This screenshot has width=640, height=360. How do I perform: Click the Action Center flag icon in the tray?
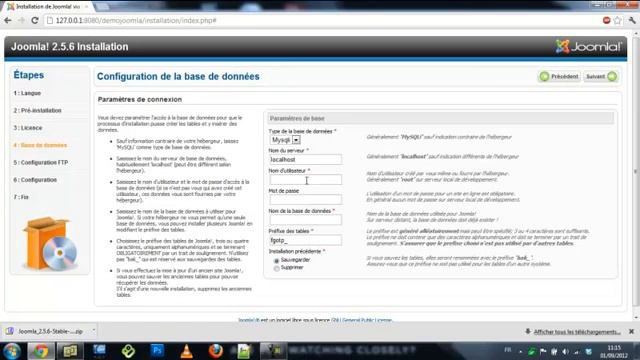coord(543,351)
